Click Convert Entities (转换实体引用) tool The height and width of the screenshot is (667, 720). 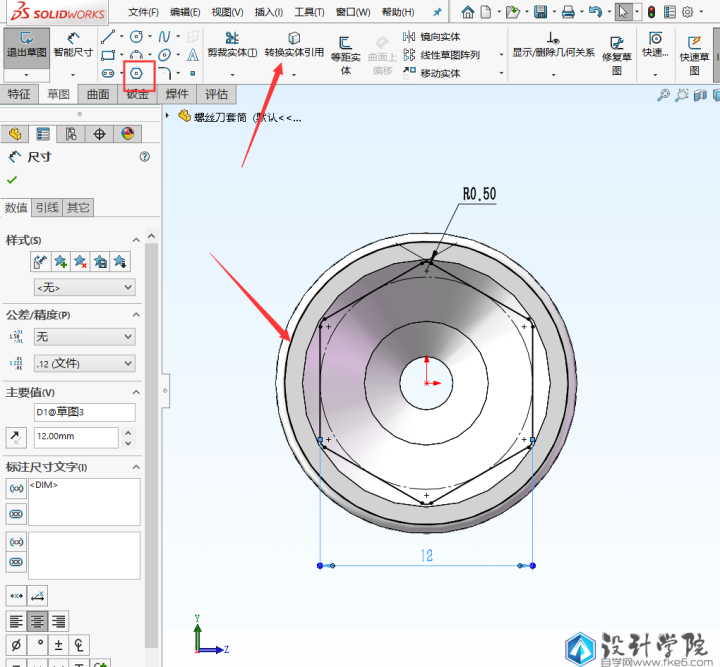coord(294,44)
